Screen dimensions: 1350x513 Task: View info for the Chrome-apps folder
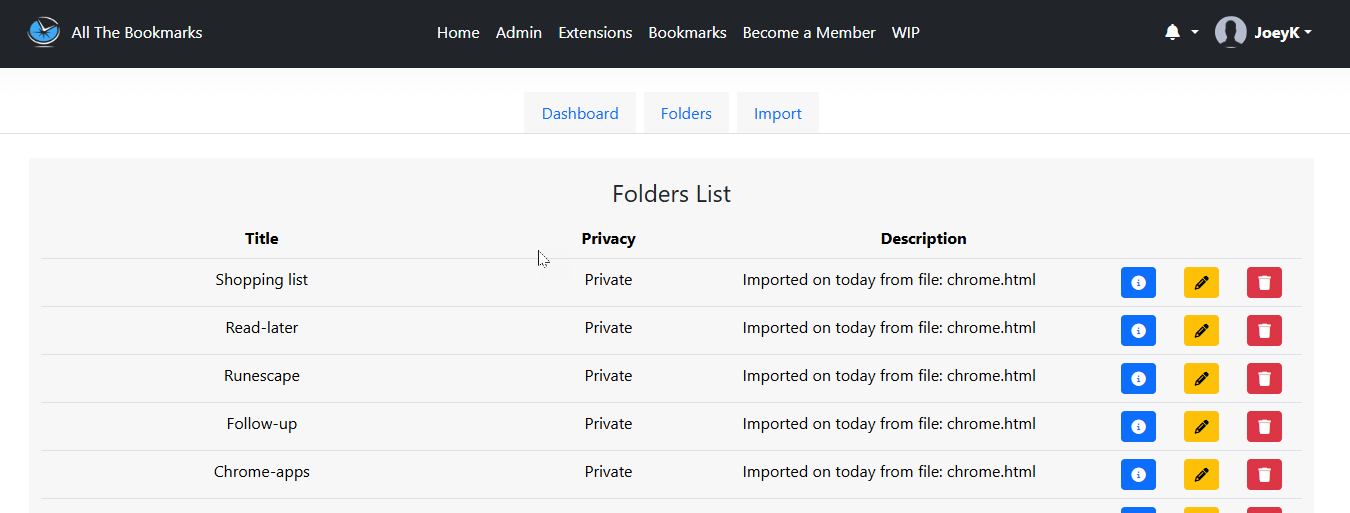1138,475
